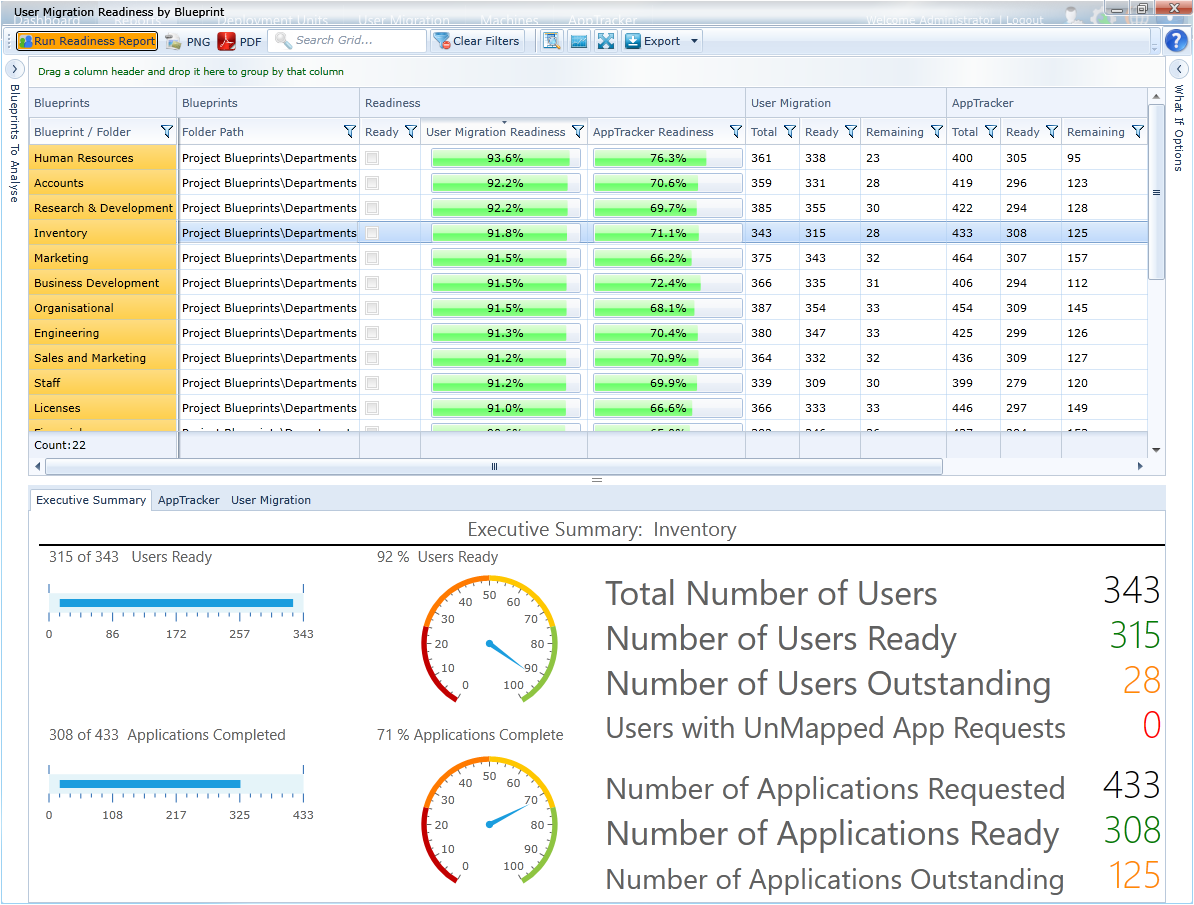This screenshot has width=1194, height=905.
Task: Click the grid zoom view icon
Action: (551, 41)
